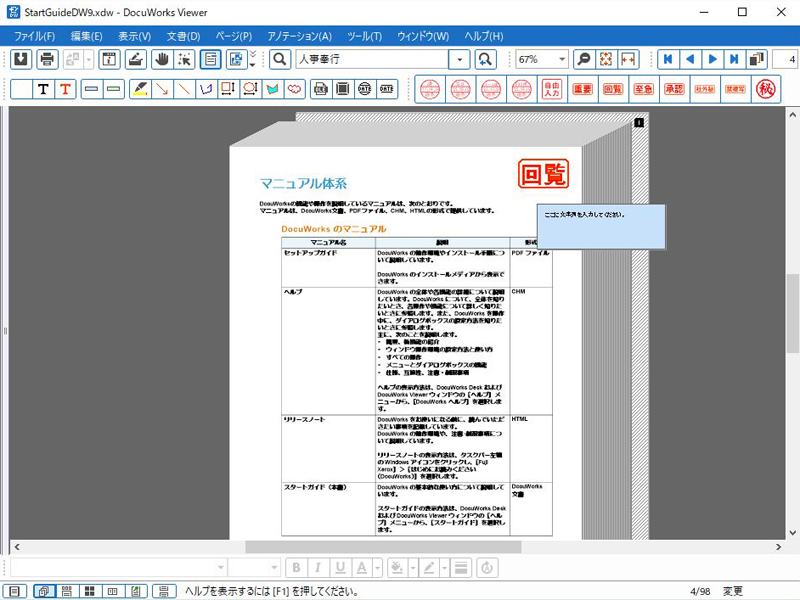Click the blue sticky note on page

pyautogui.click(x=601, y=227)
